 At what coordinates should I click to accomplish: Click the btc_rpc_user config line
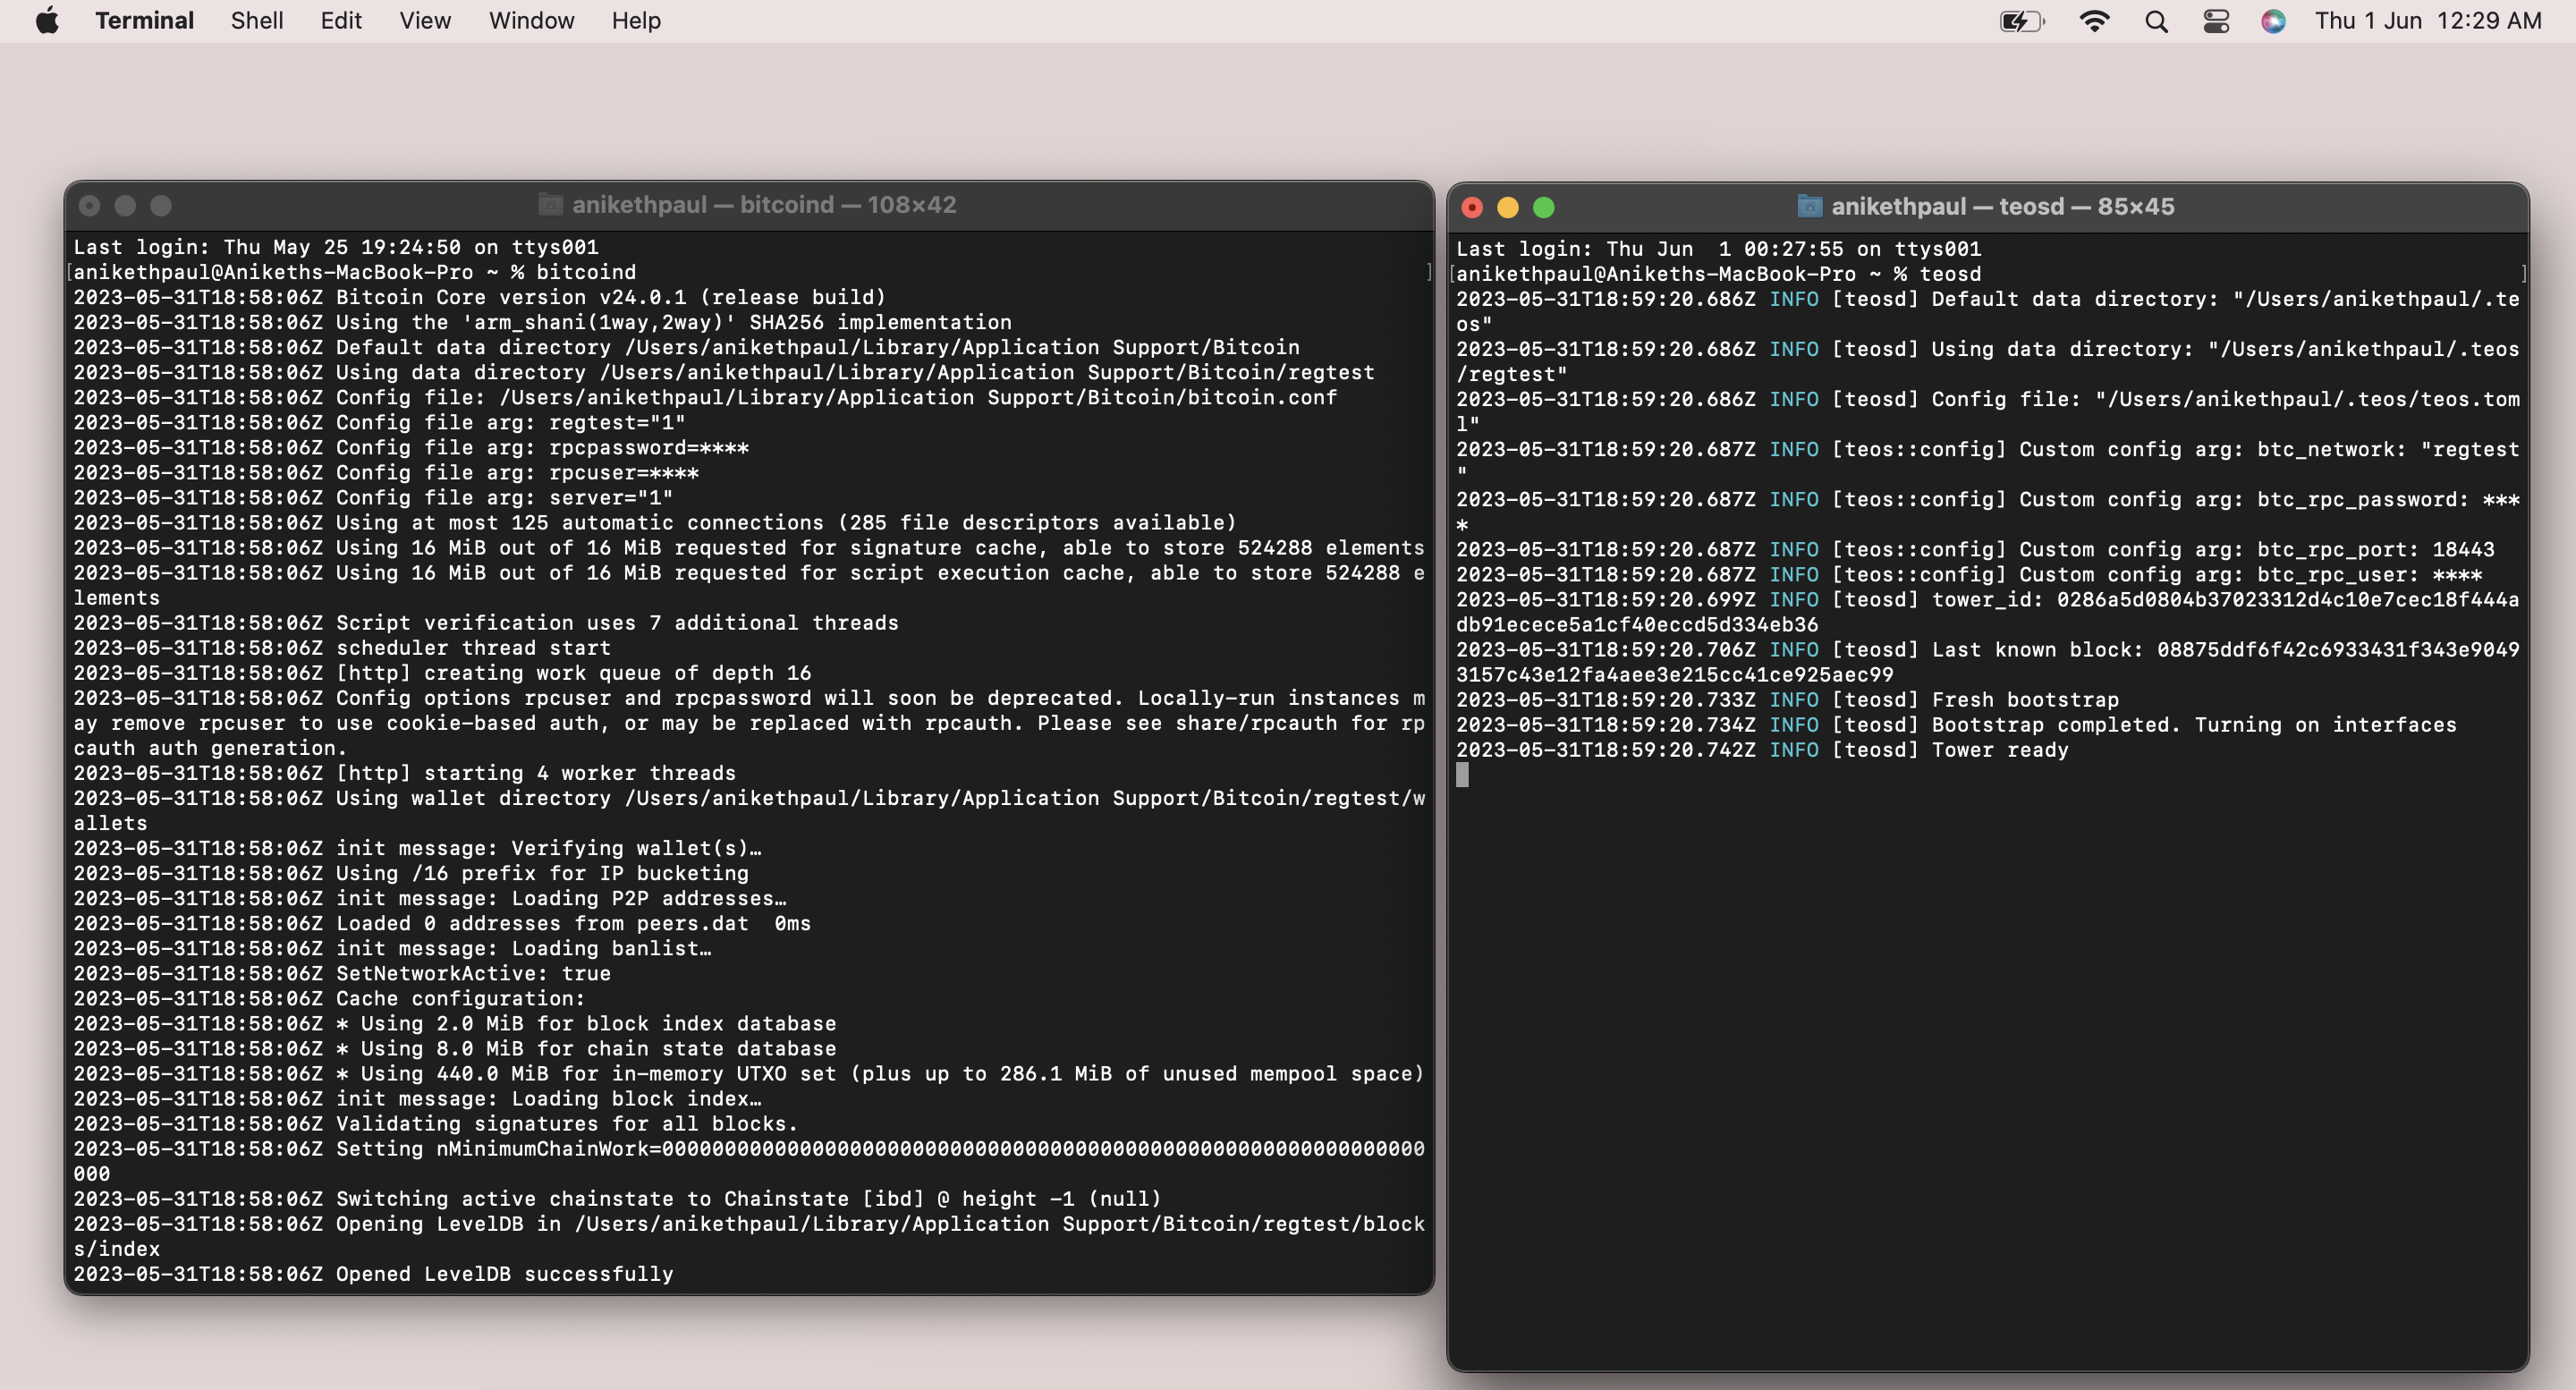pyautogui.click(x=1969, y=574)
